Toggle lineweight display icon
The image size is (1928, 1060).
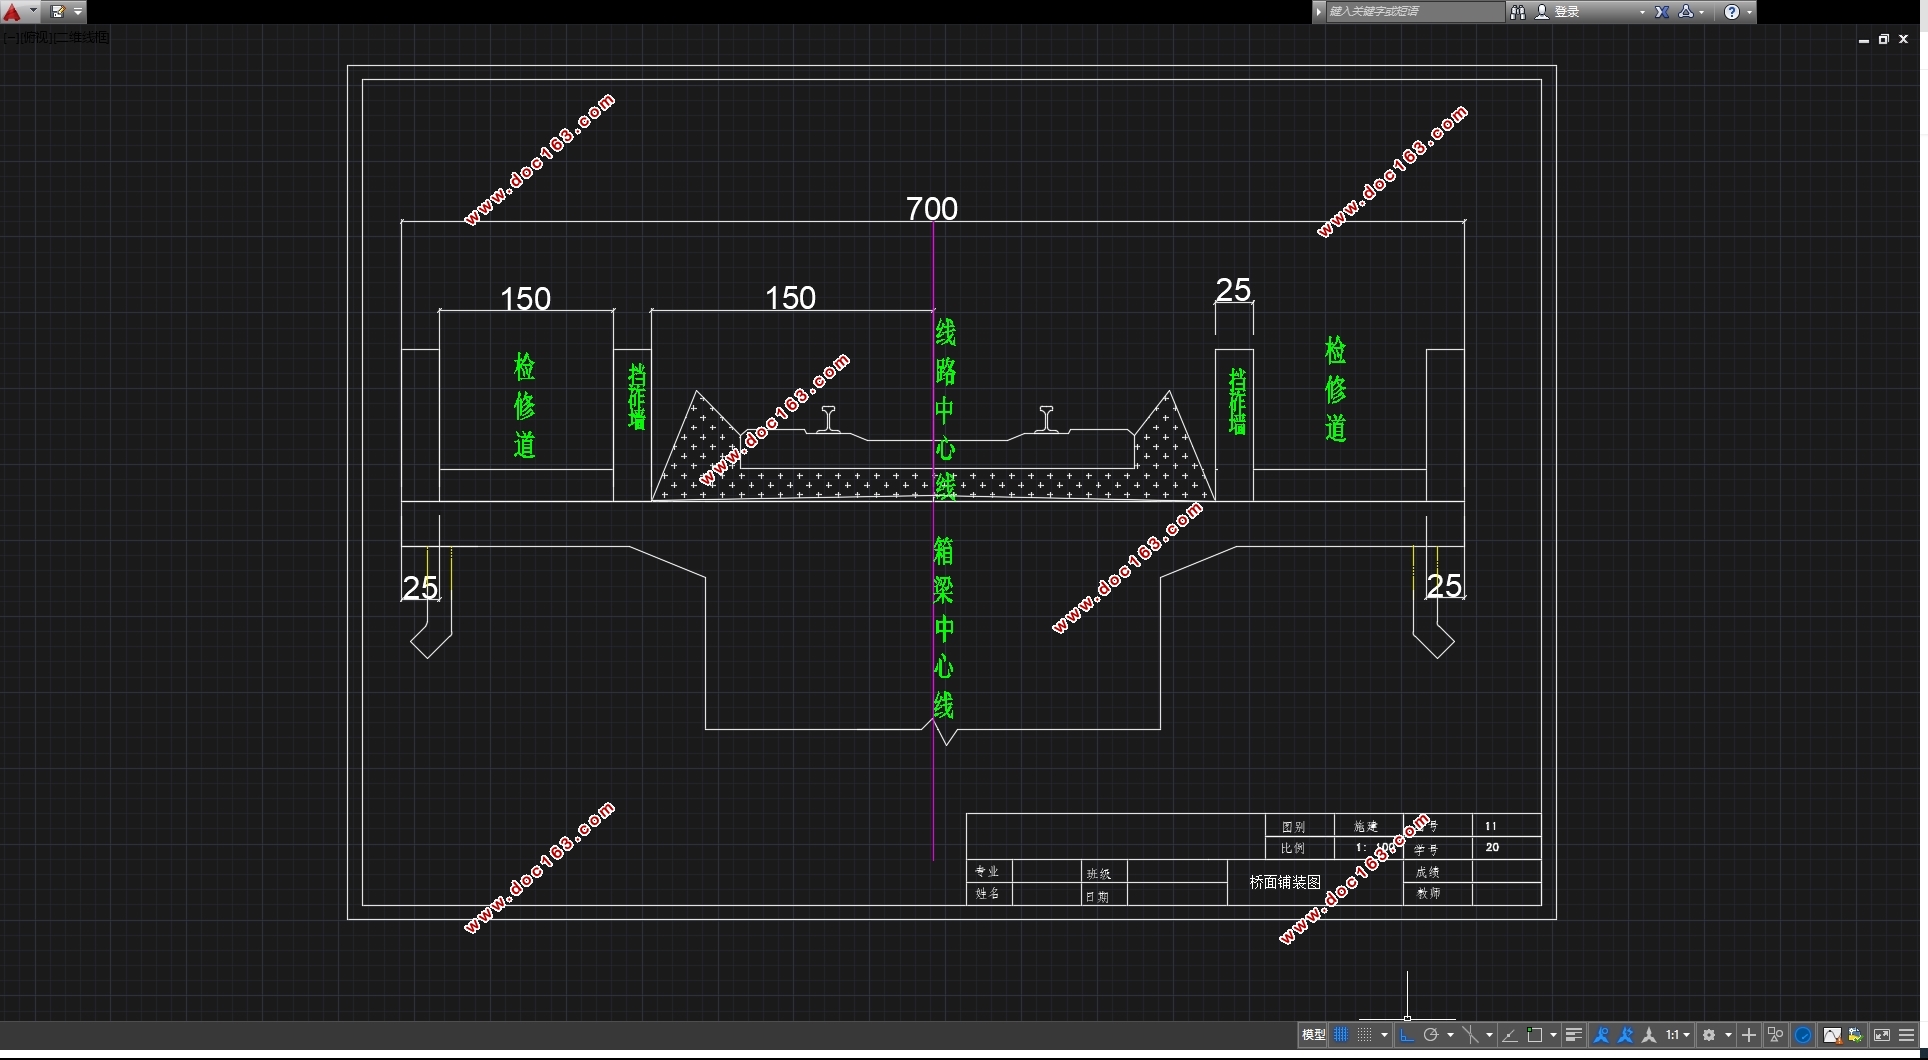pyautogui.click(x=1573, y=1035)
